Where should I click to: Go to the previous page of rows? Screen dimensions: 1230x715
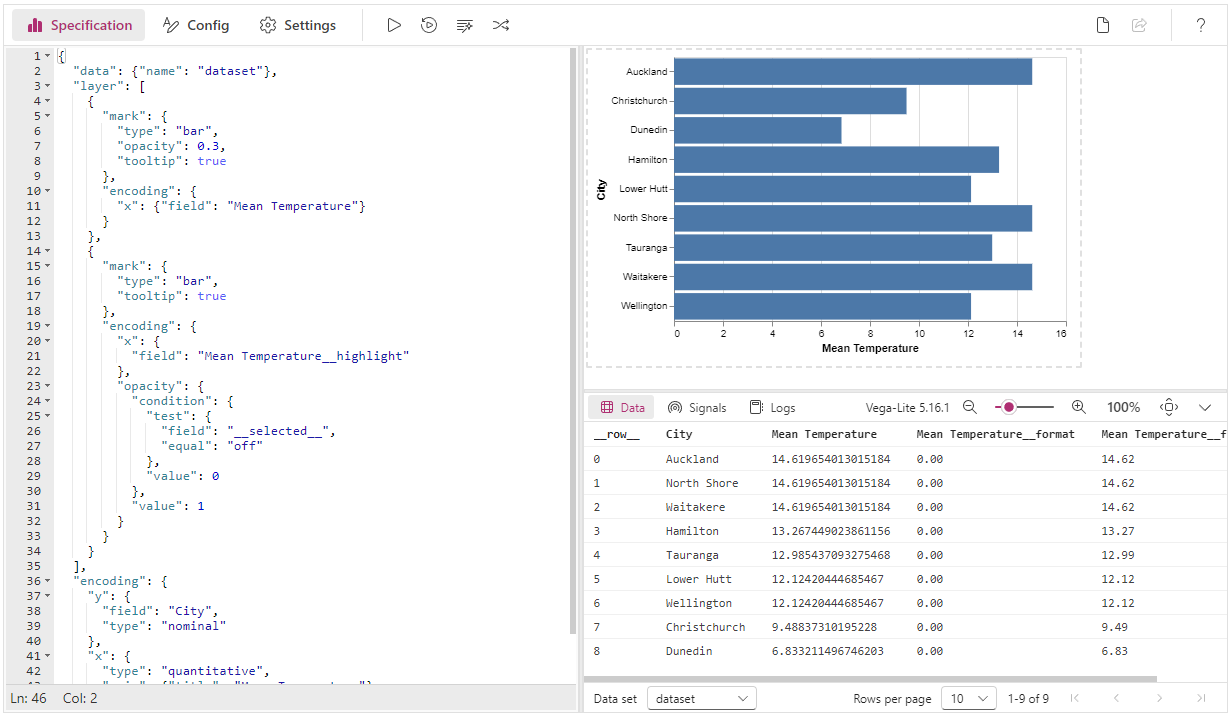1117,698
